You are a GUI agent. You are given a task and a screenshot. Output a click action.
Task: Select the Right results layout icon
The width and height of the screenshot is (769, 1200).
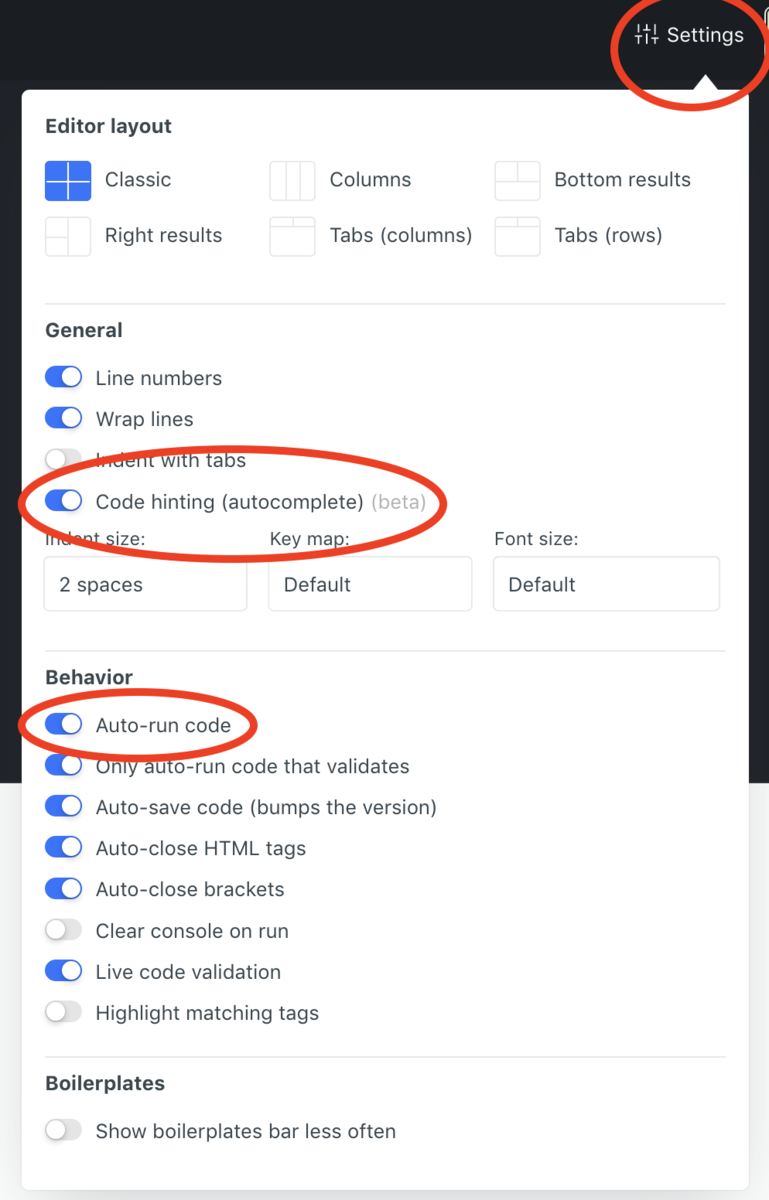pos(68,236)
